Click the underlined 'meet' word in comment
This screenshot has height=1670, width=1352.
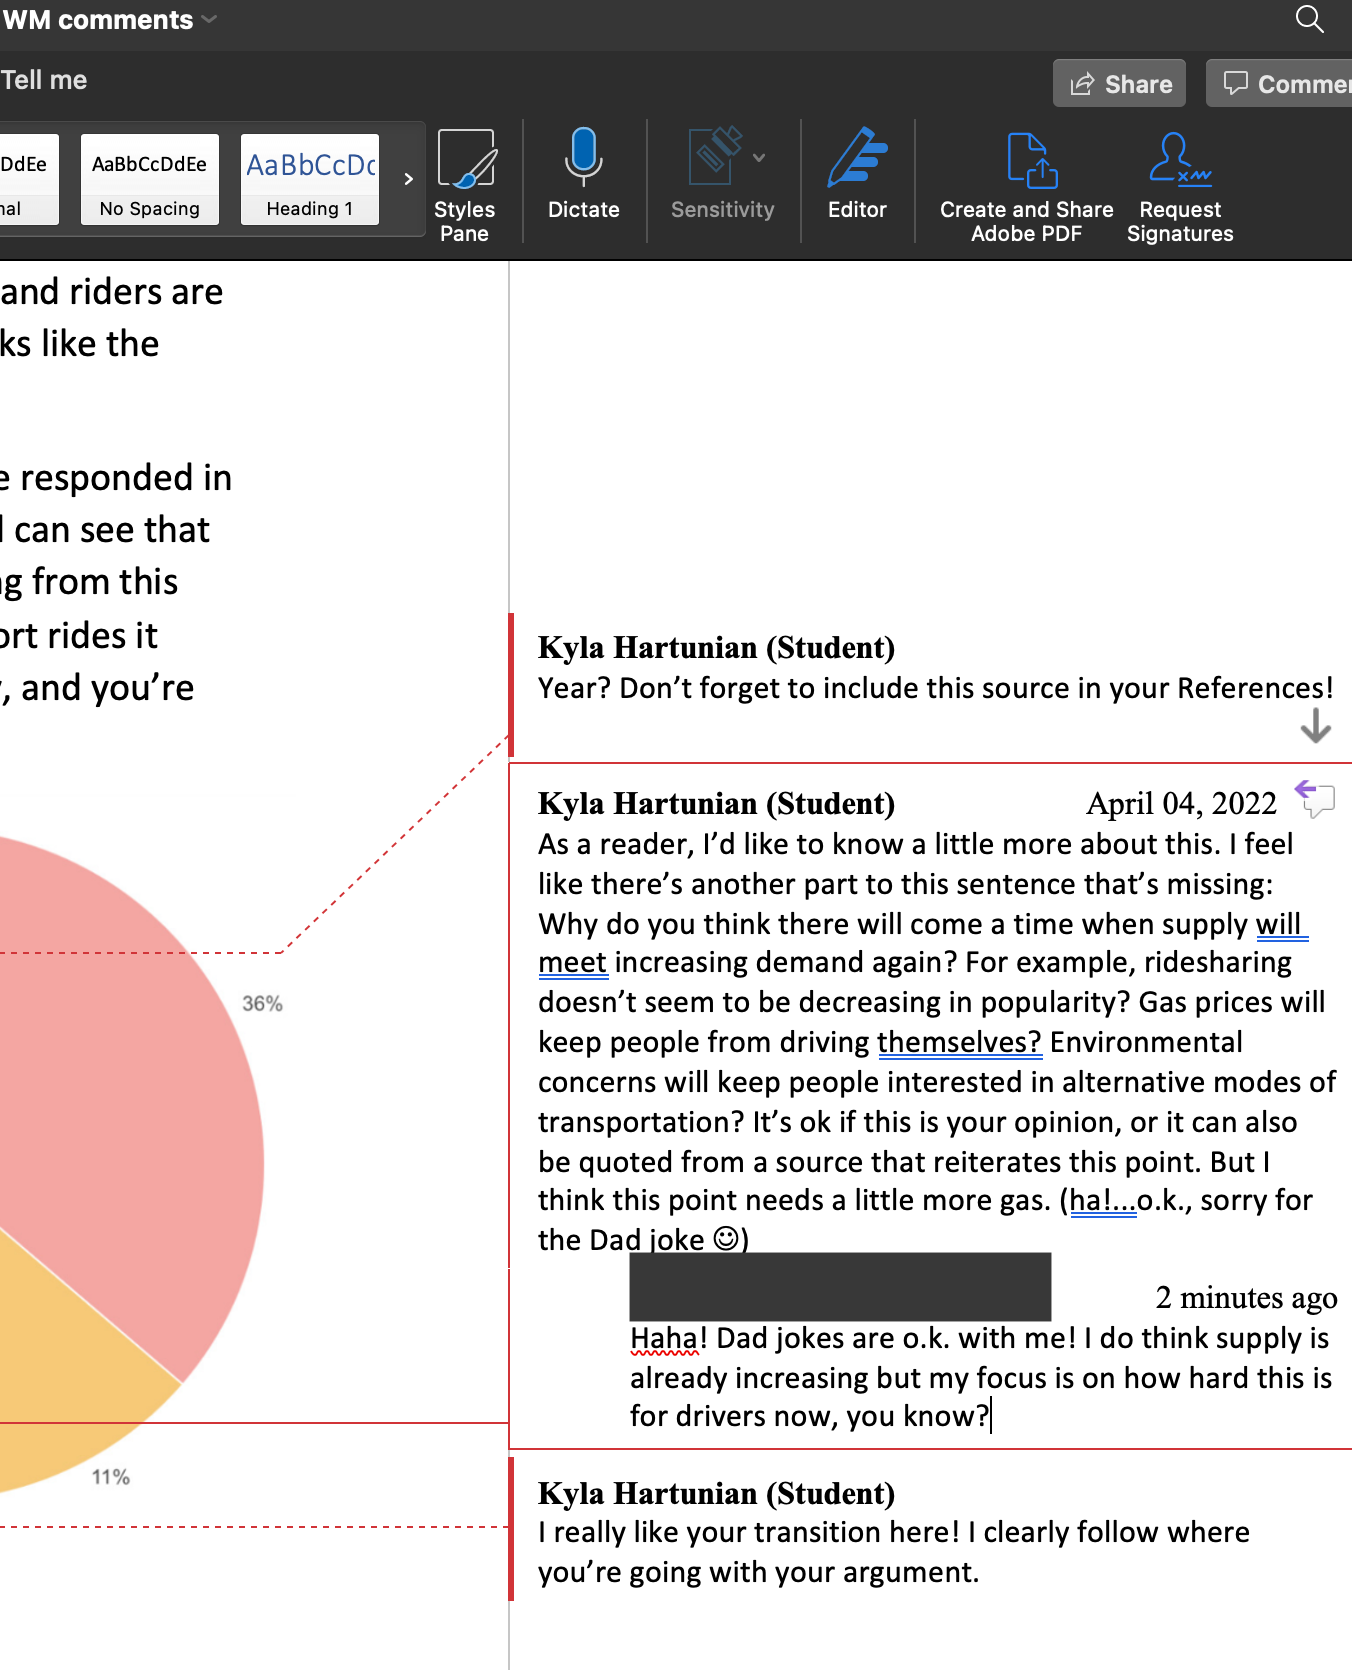[572, 962]
